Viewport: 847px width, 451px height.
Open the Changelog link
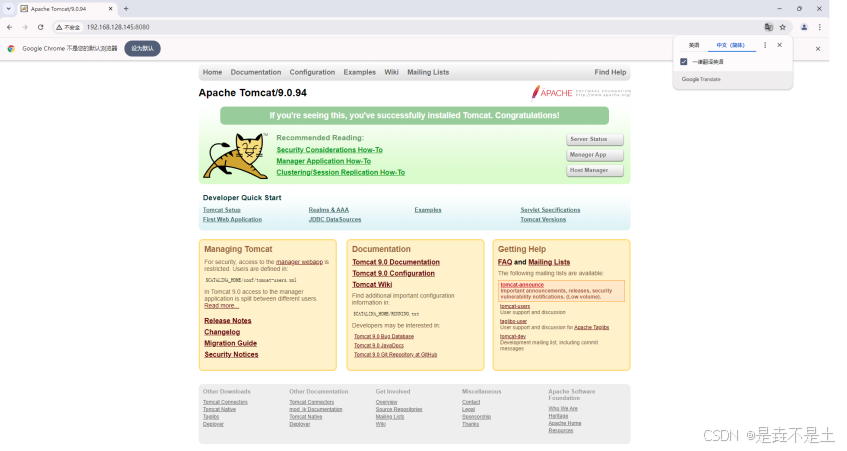pyautogui.click(x=222, y=332)
